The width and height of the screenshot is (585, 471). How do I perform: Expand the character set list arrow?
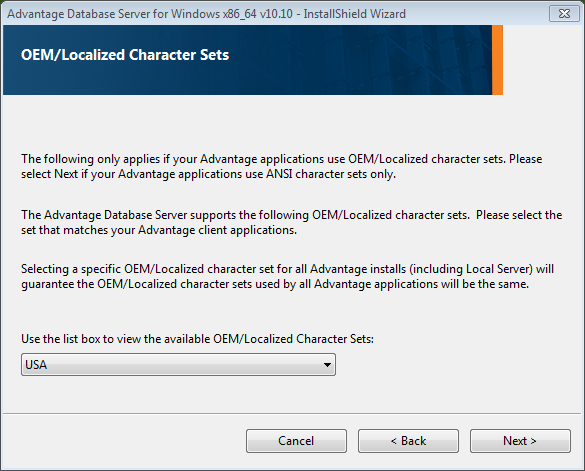tap(327, 365)
